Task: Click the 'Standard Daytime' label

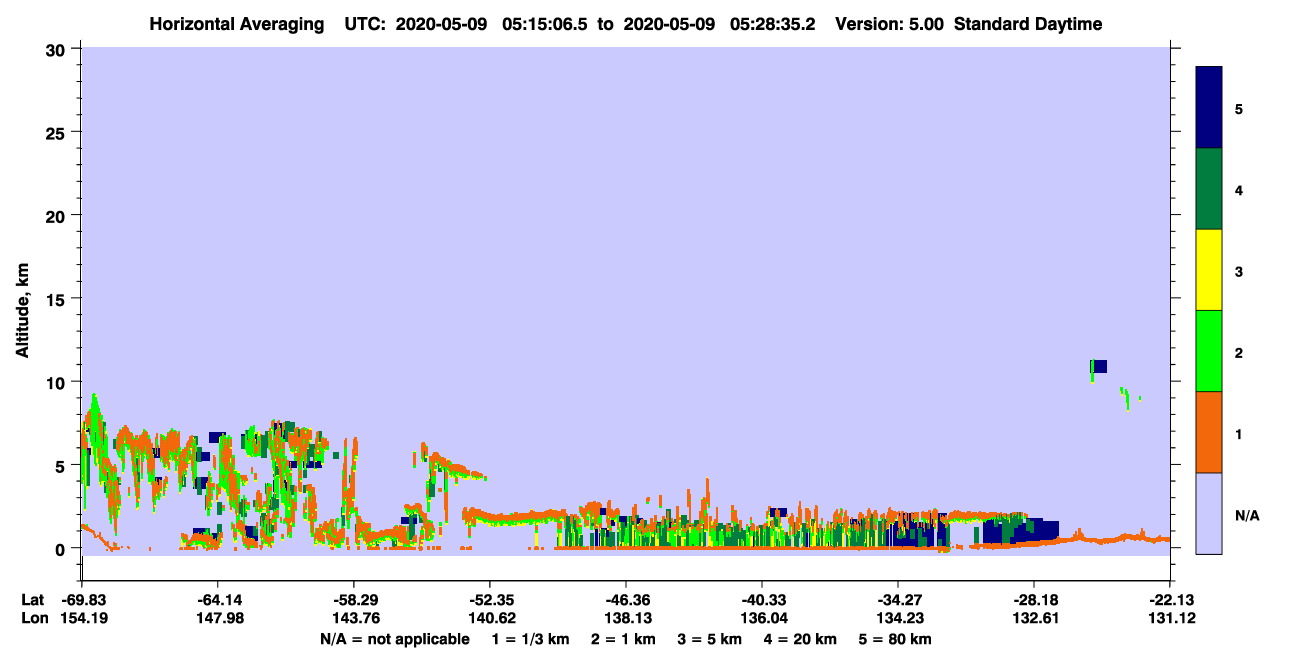Action: click(1028, 24)
